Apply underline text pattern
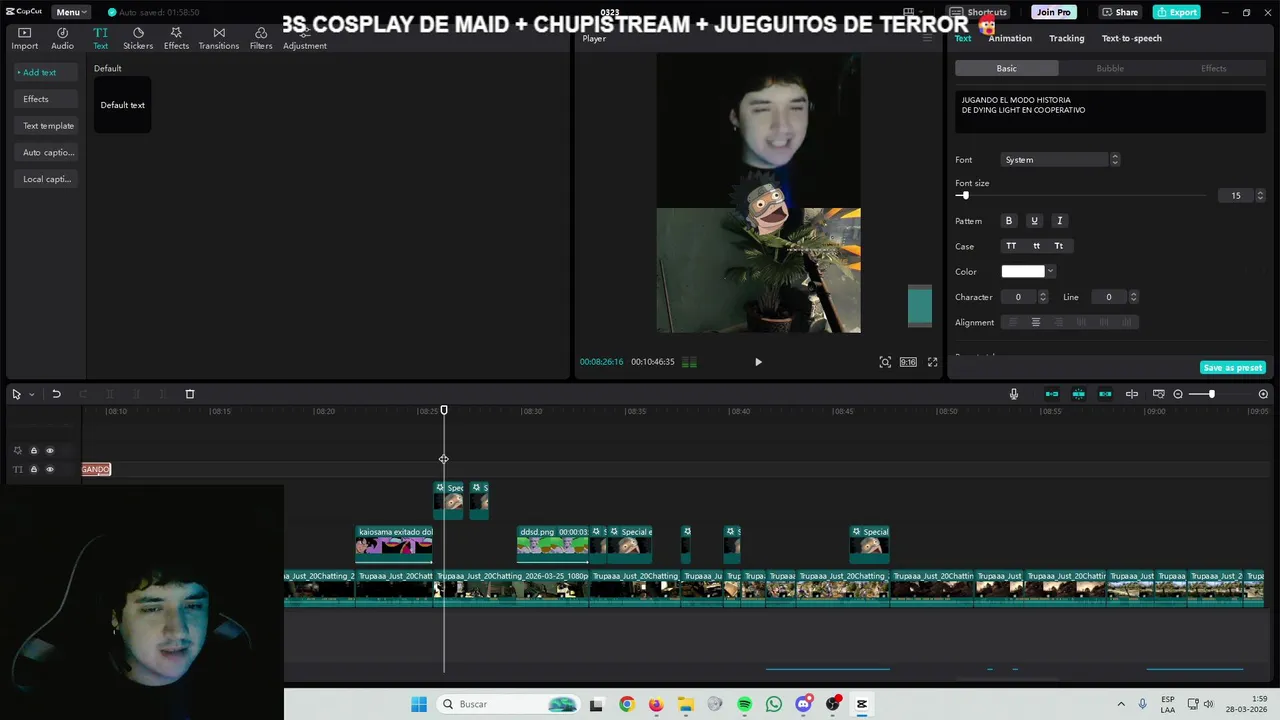The width and height of the screenshot is (1280, 720). click(x=1034, y=221)
